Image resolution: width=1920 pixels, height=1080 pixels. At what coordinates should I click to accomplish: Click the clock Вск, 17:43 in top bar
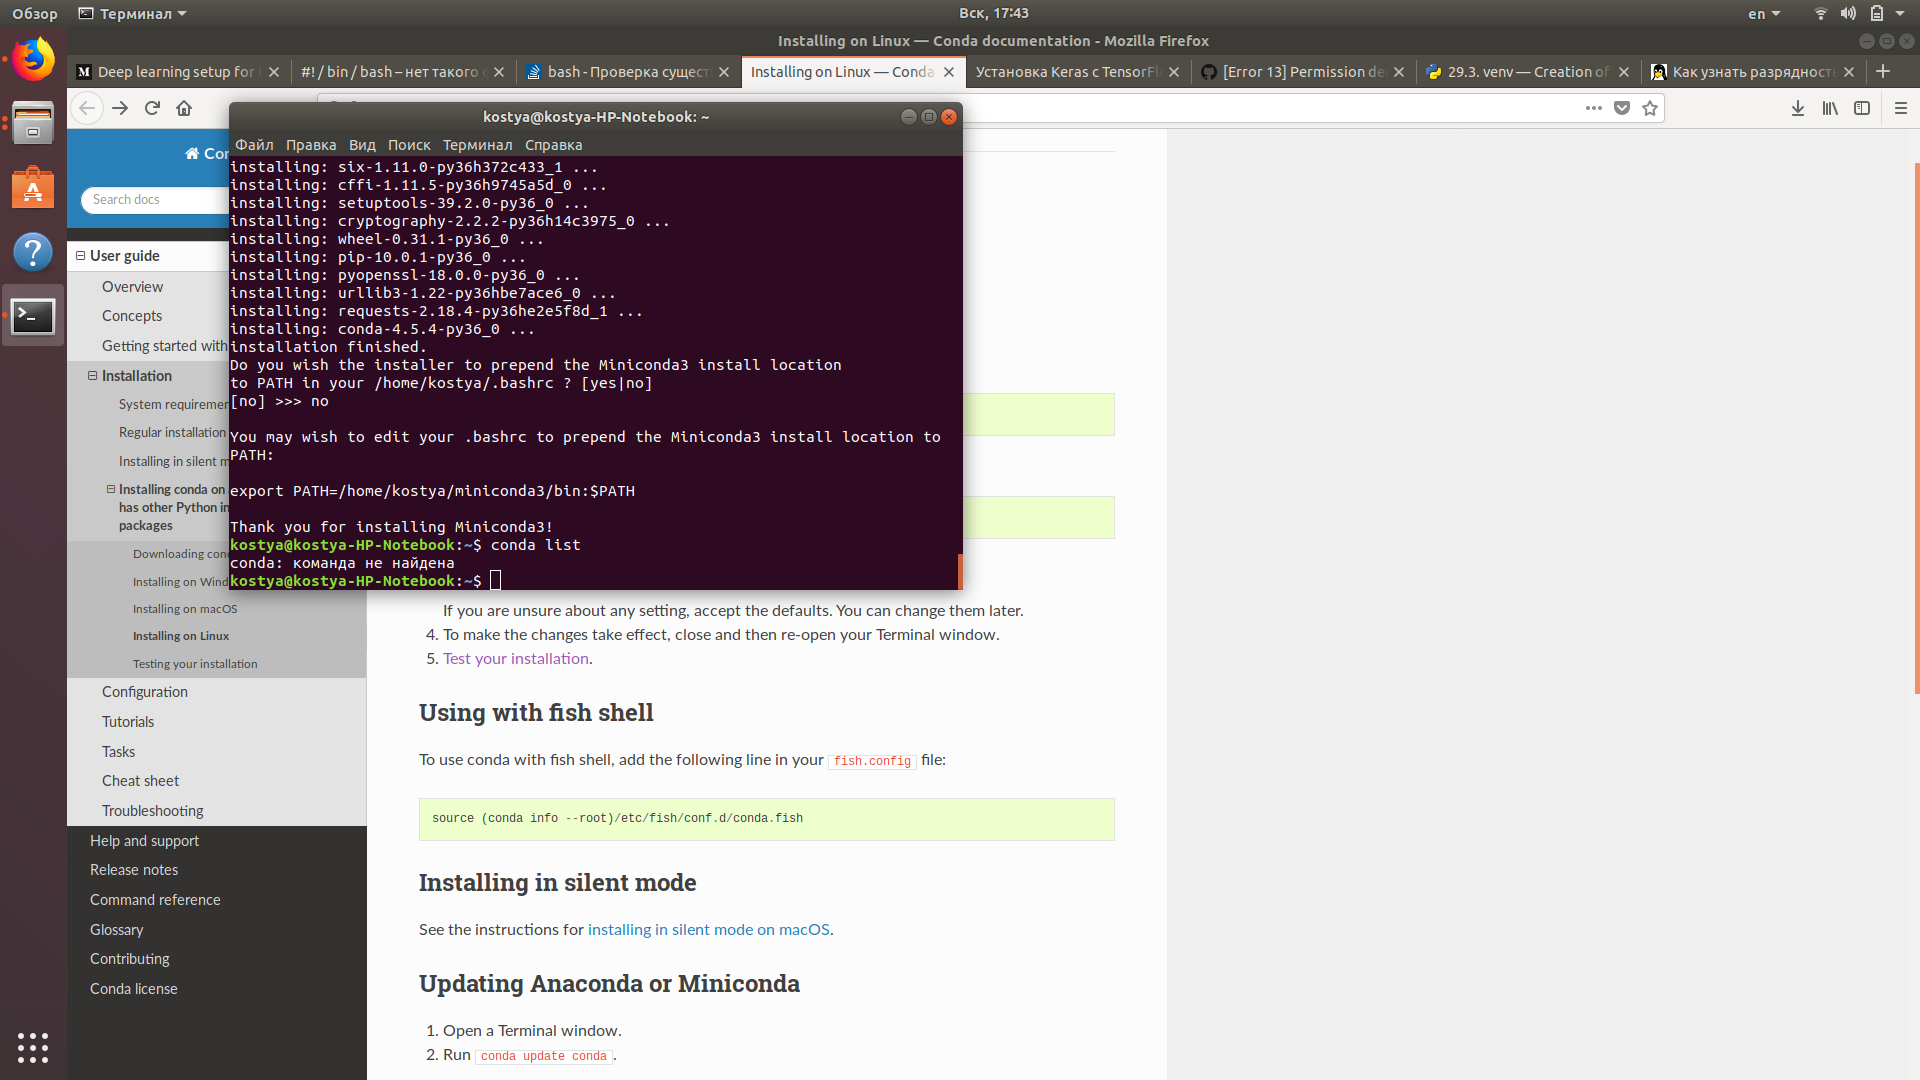tap(993, 13)
